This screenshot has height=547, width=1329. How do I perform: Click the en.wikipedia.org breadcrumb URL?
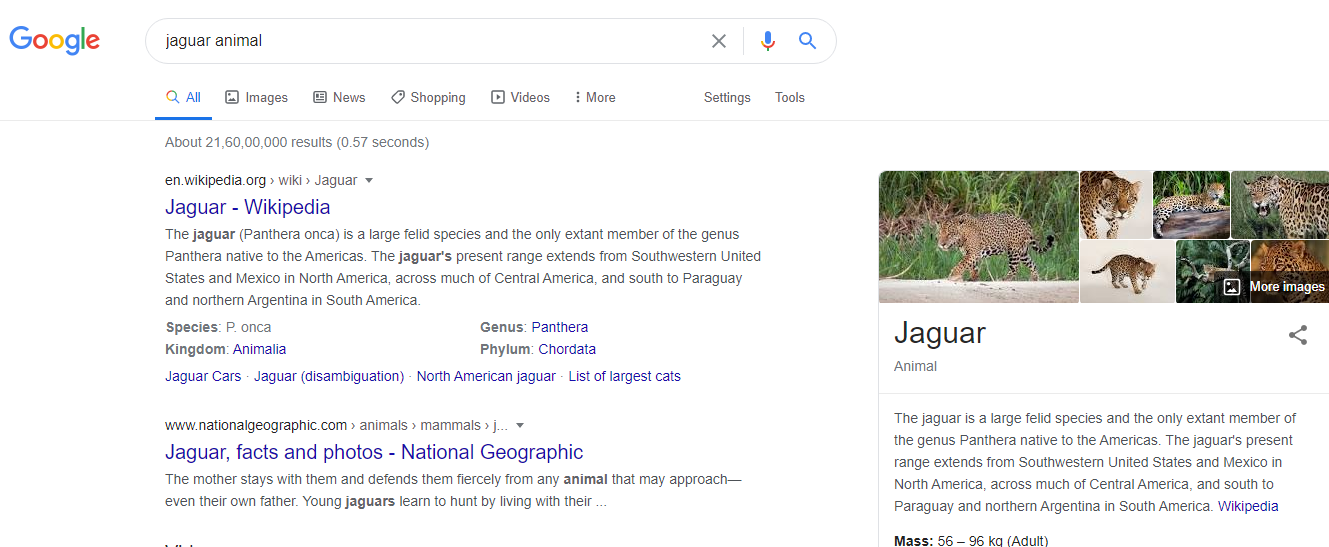[x=261, y=181]
